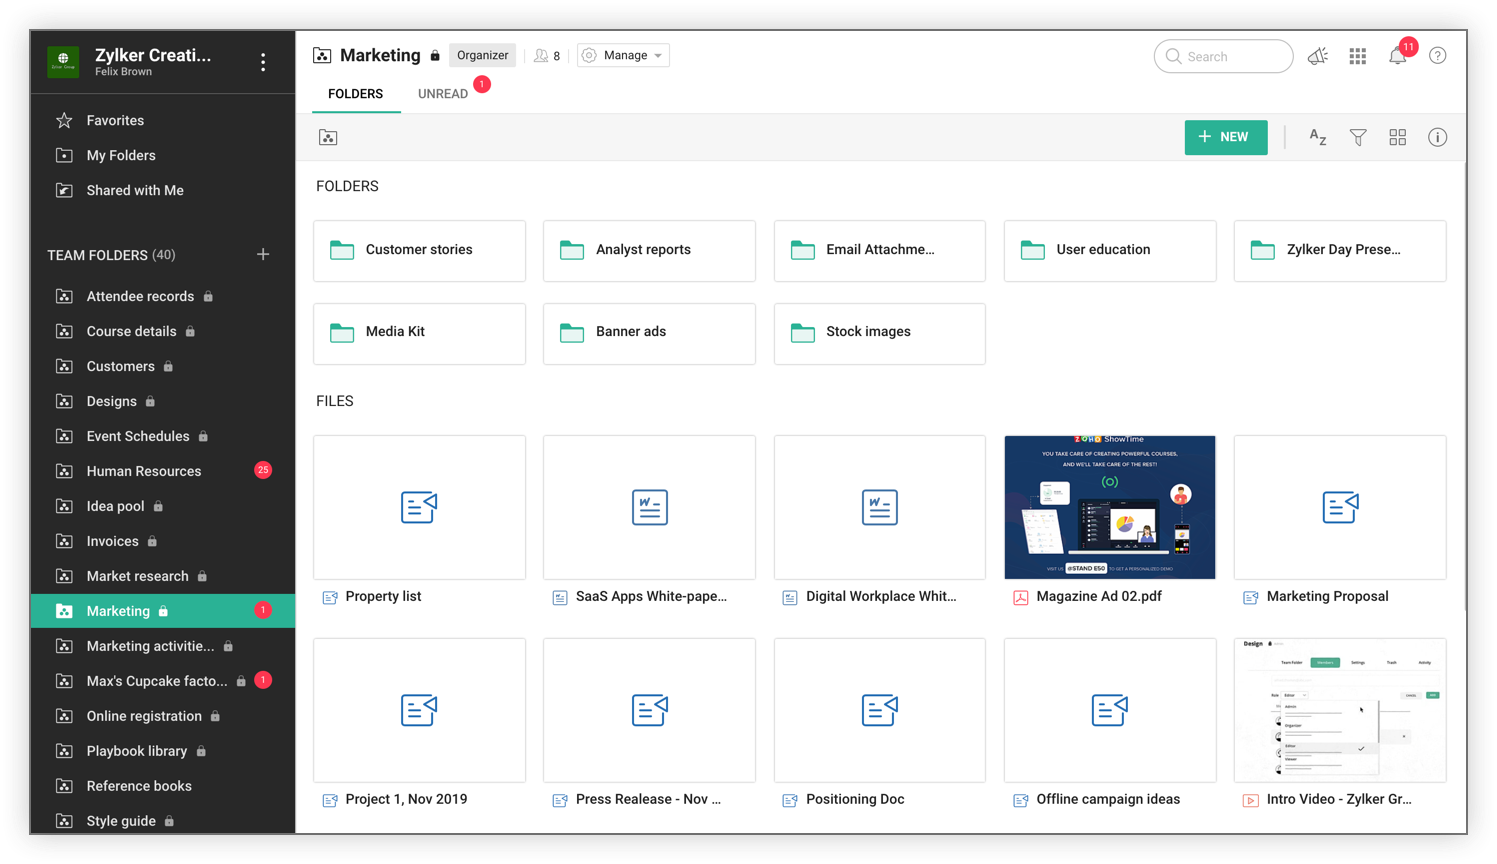Click into the Search field
Viewport: 1497px width, 864px height.
pos(1223,57)
